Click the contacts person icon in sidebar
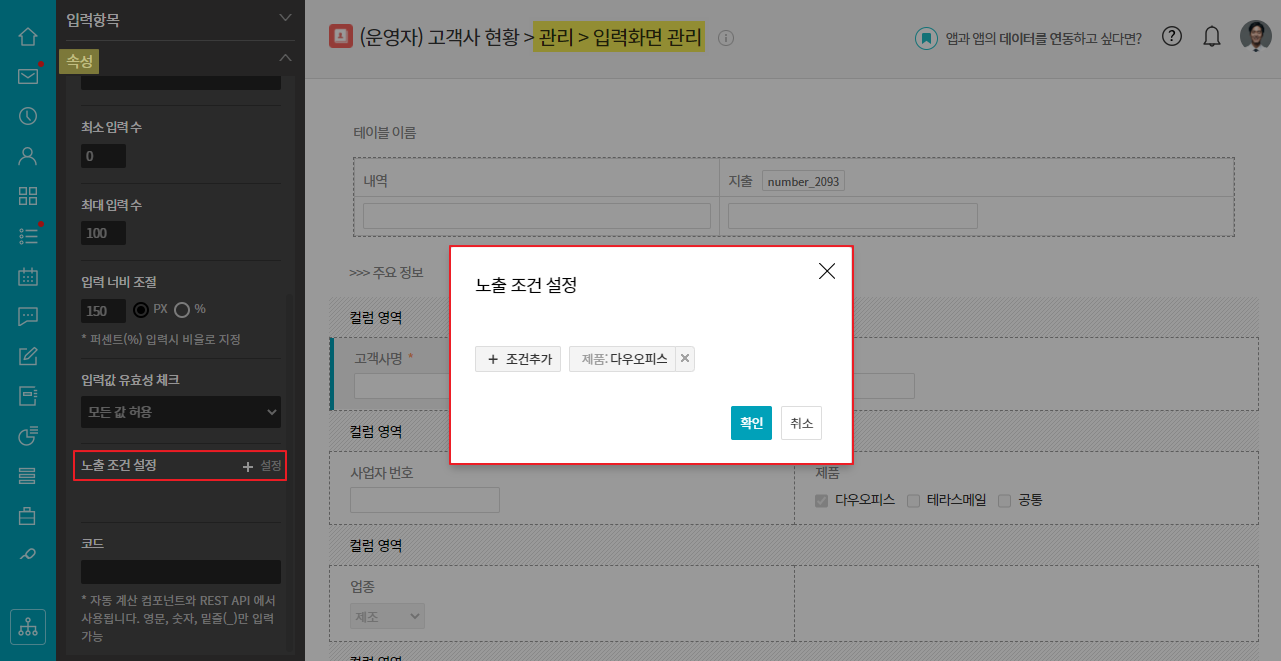1281x661 pixels. [28, 156]
